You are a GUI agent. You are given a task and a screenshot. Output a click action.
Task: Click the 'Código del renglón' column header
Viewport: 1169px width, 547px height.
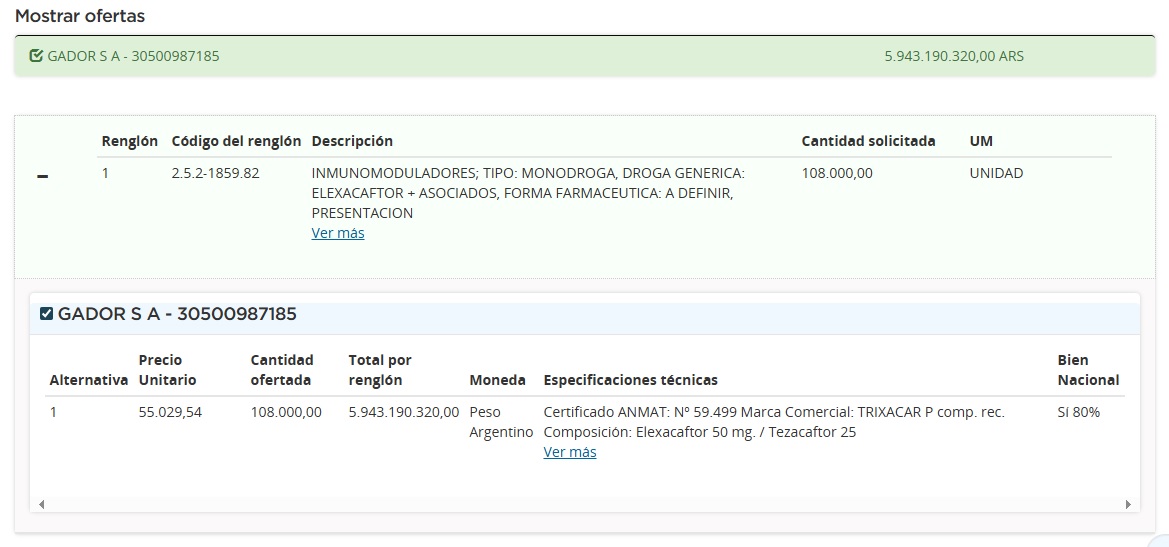[236, 141]
